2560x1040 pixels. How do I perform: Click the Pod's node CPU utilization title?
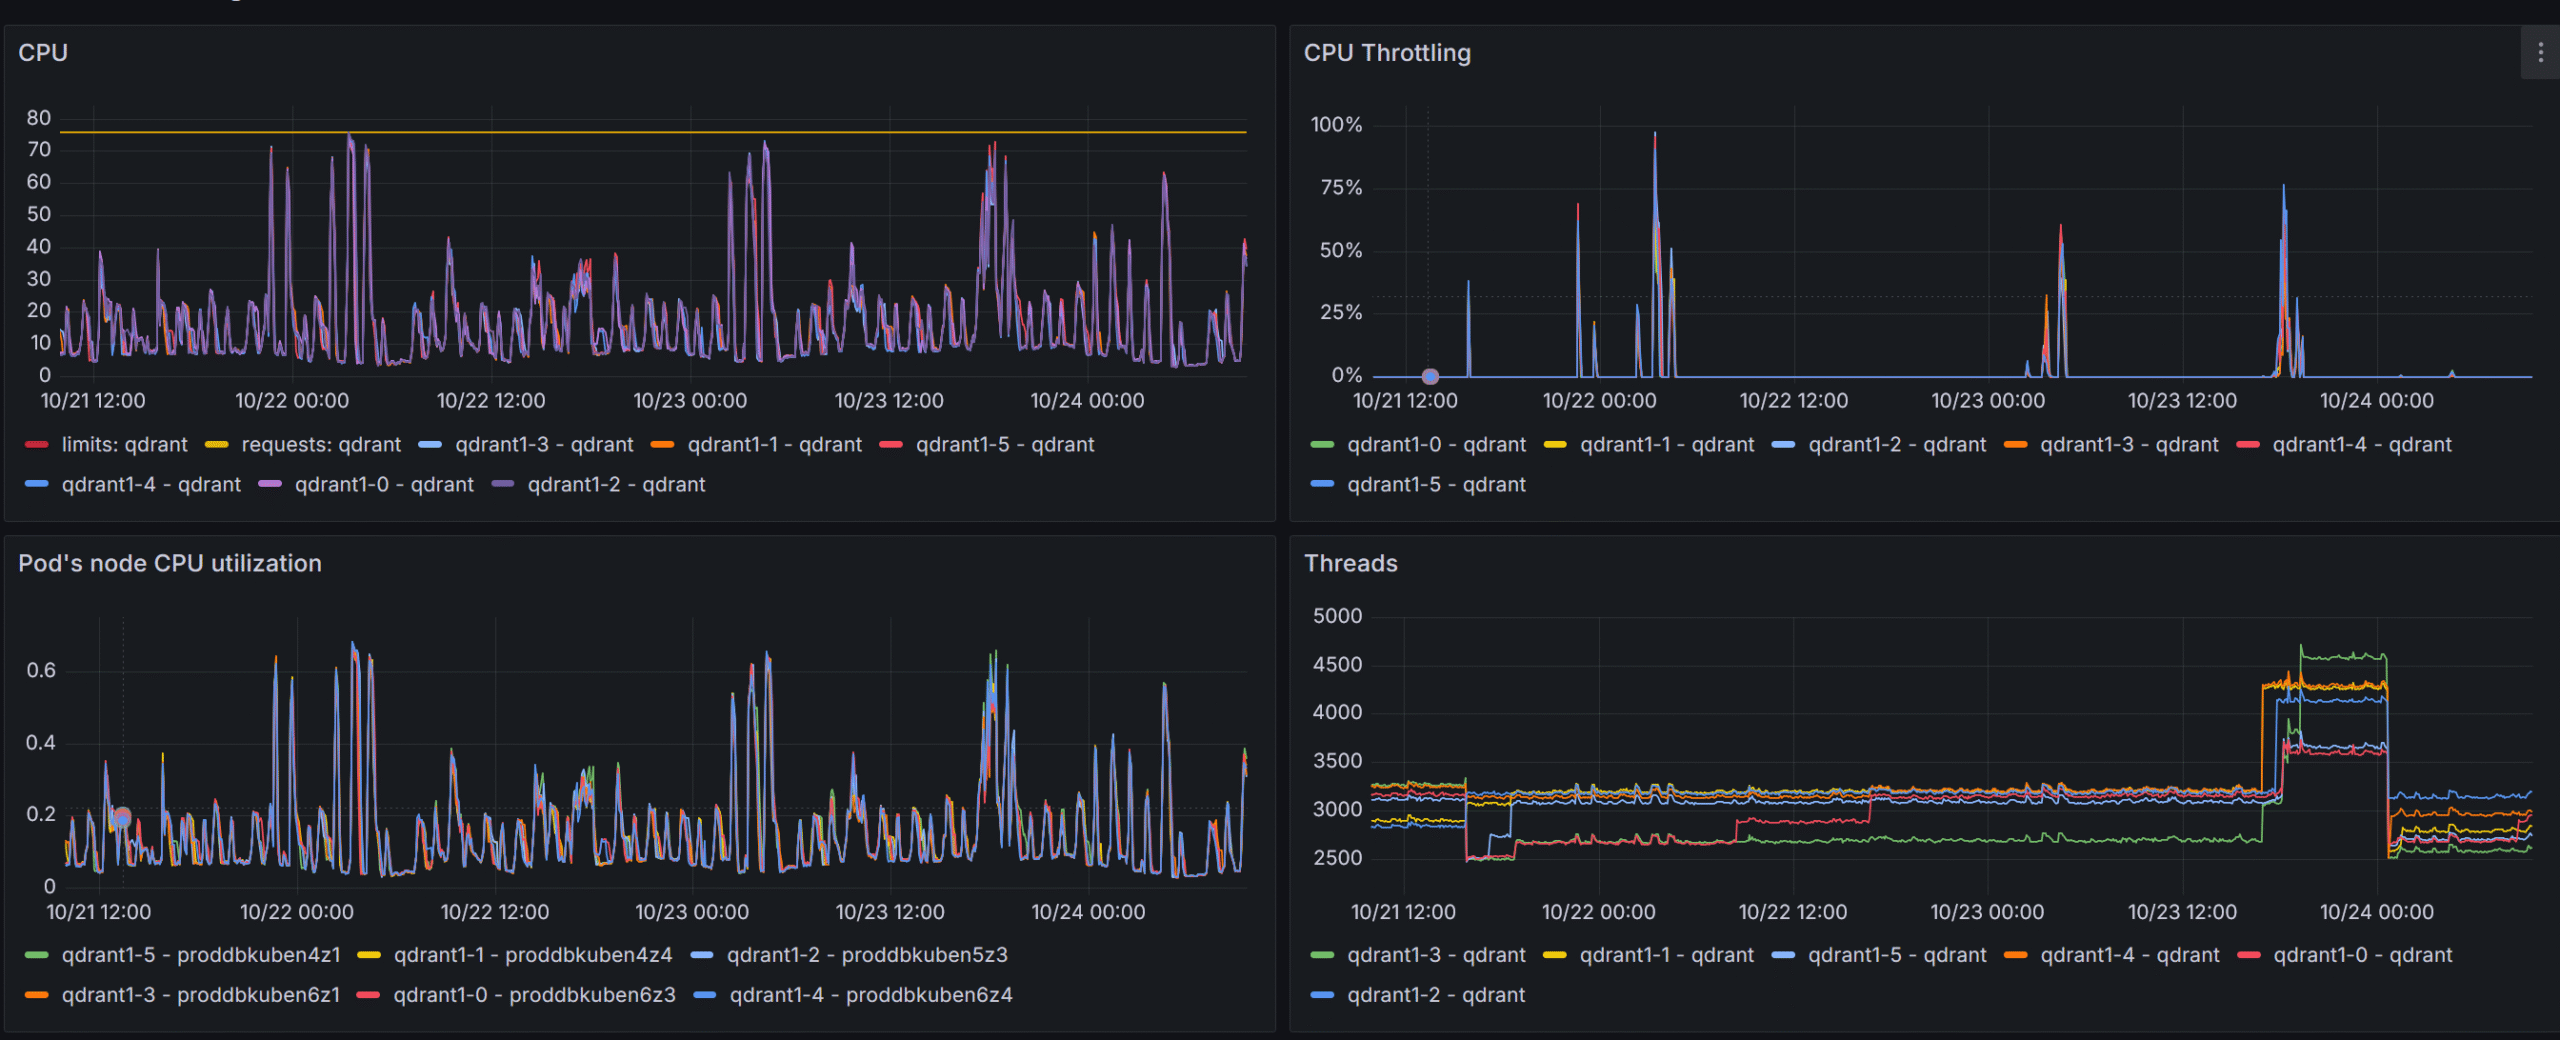click(170, 564)
